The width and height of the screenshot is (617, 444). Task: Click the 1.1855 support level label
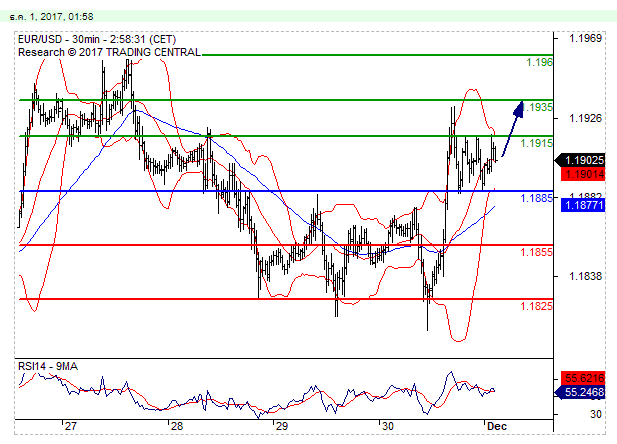point(537,252)
